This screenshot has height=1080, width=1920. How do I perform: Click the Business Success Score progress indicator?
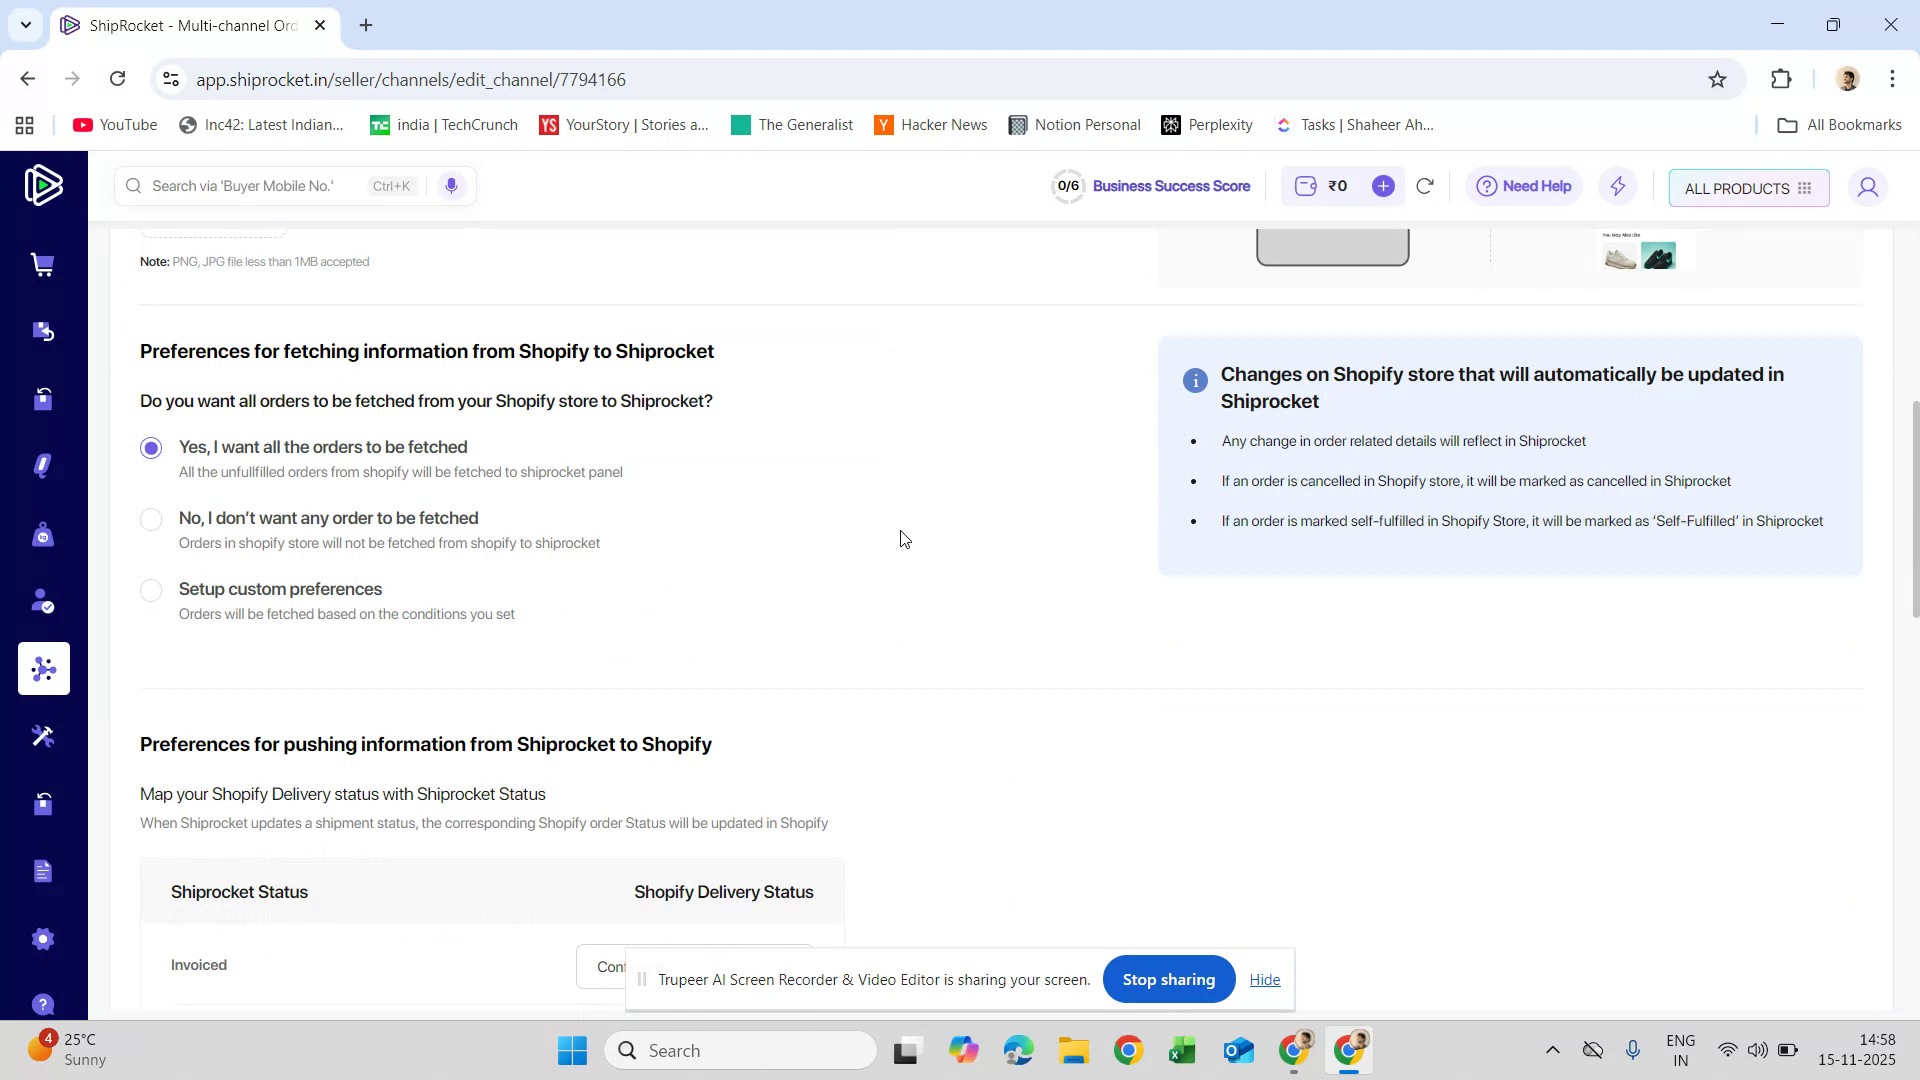pyautogui.click(x=1068, y=186)
